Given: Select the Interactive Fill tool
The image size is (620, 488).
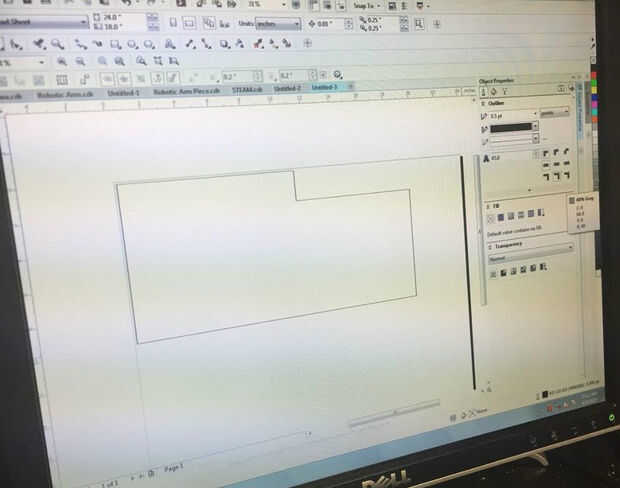Looking at the screenshot, I should (x=273, y=44).
